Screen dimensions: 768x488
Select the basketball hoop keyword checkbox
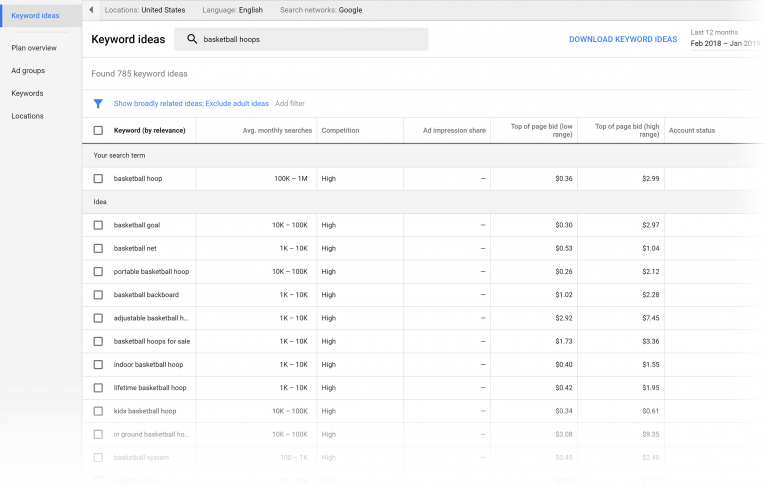coord(98,178)
